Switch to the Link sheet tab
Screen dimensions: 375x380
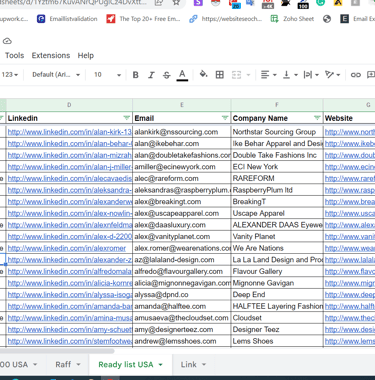pos(189,364)
